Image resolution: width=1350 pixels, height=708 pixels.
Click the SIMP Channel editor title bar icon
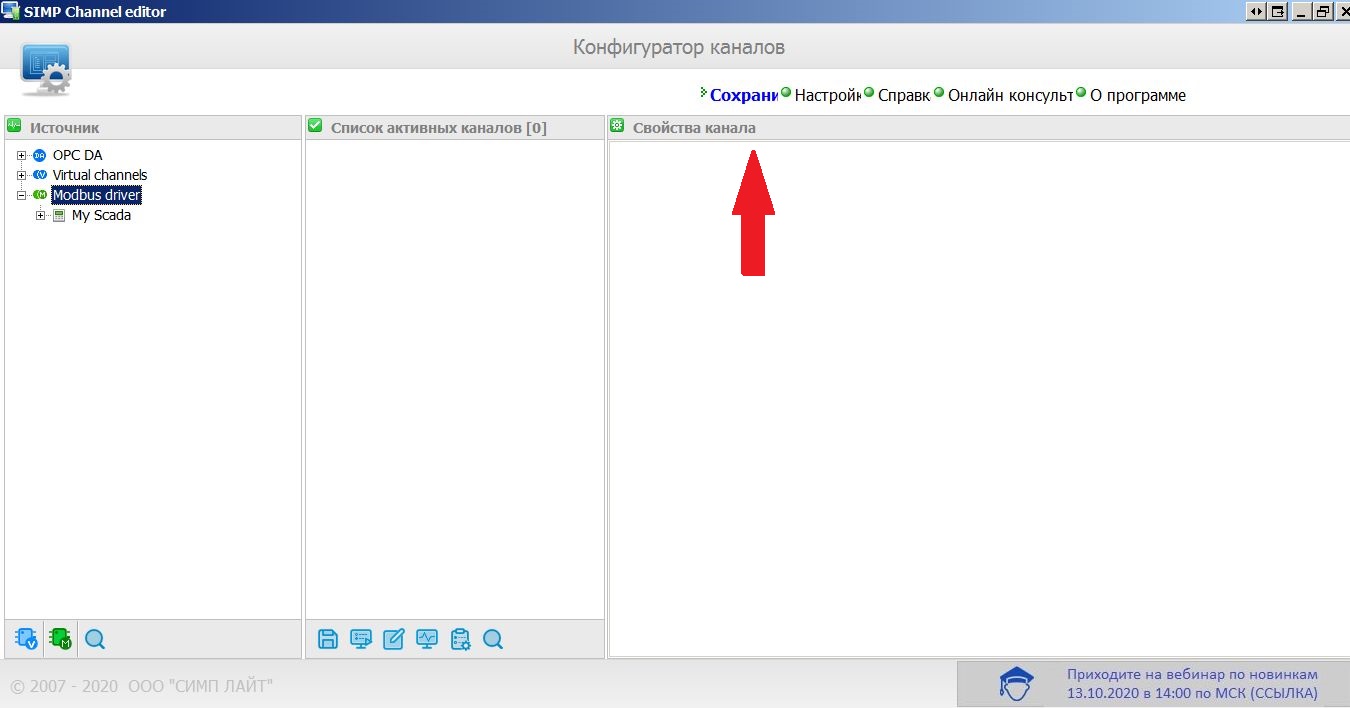(10, 11)
